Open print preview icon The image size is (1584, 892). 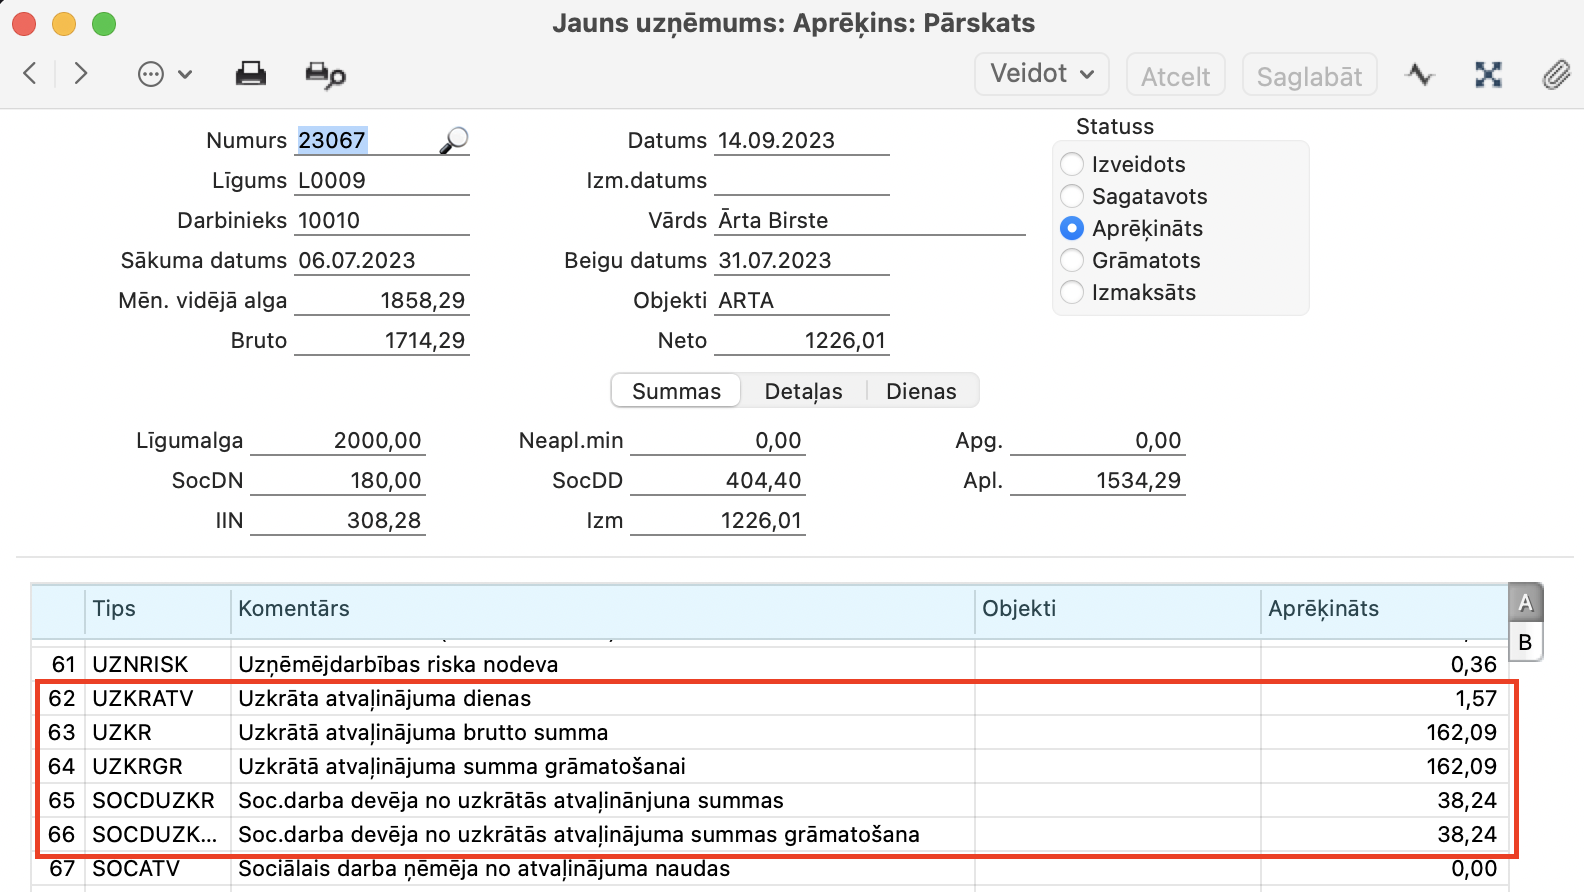pos(325,75)
